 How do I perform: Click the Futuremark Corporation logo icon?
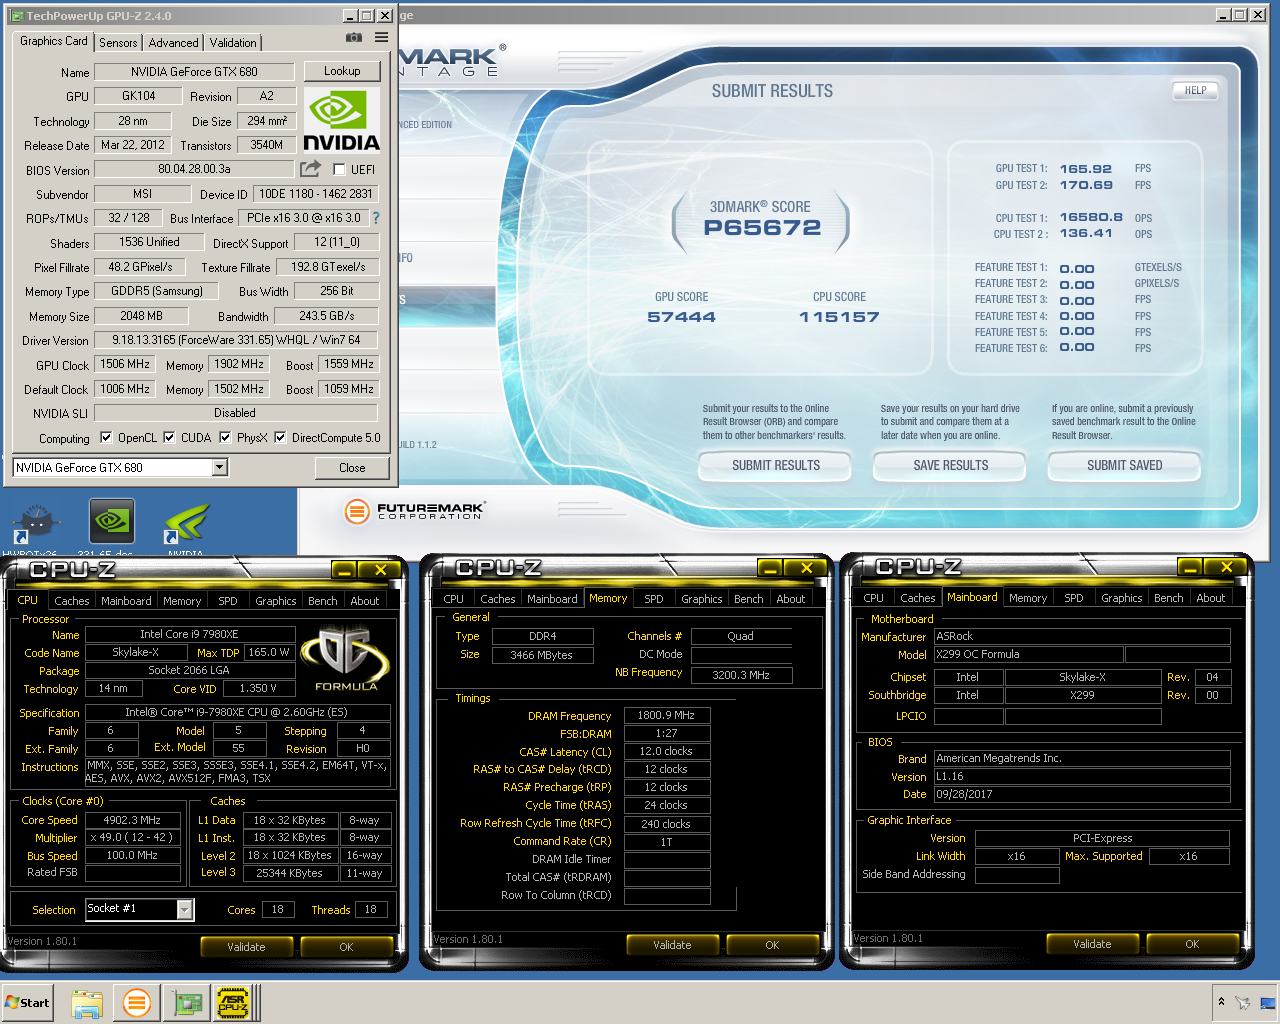click(x=357, y=511)
